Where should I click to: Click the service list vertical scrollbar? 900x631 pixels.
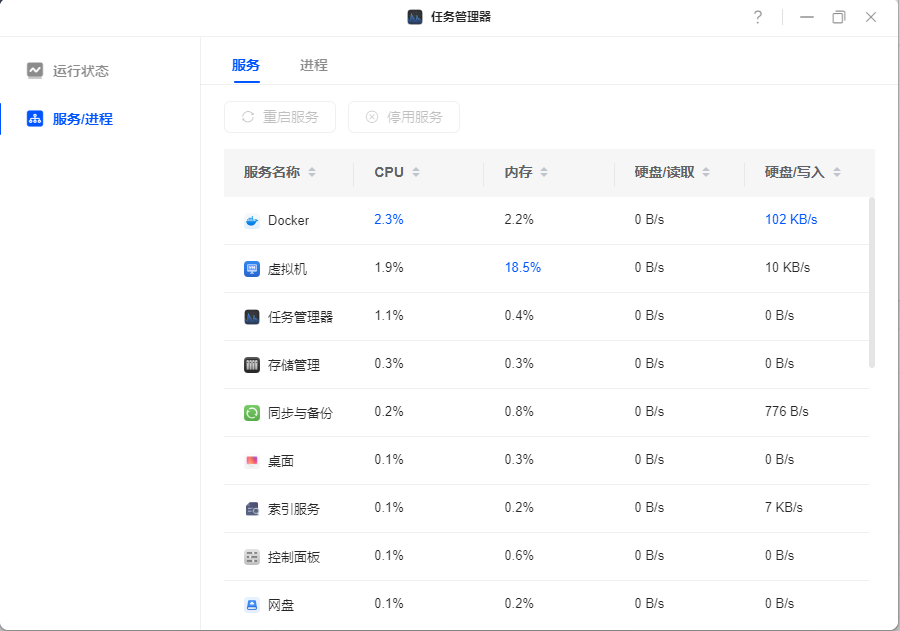871,282
